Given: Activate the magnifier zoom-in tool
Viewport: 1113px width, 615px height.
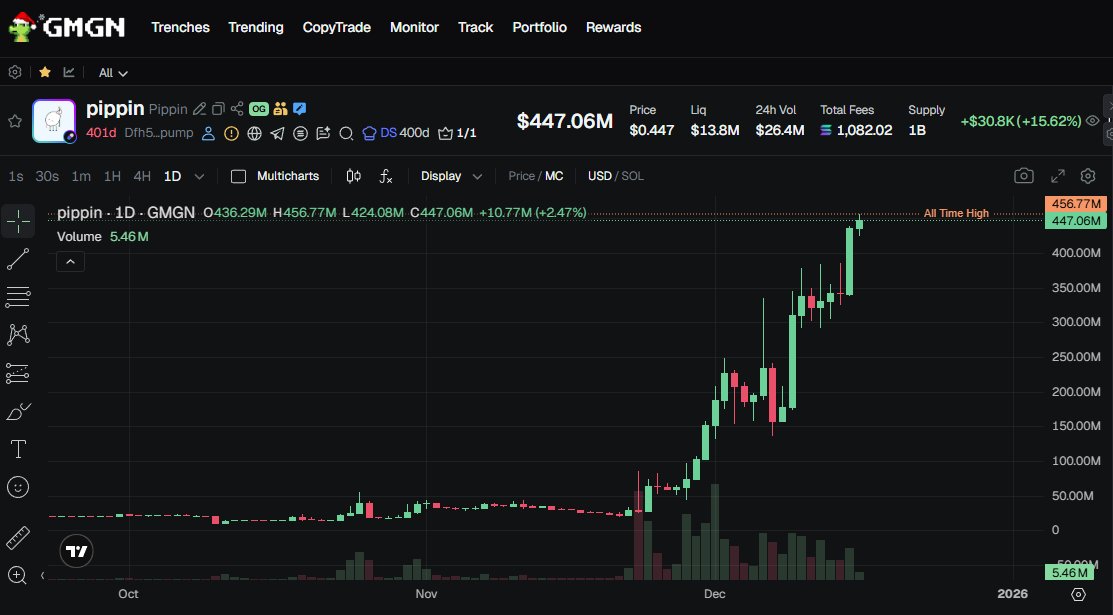Looking at the screenshot, I should point(17,576).
